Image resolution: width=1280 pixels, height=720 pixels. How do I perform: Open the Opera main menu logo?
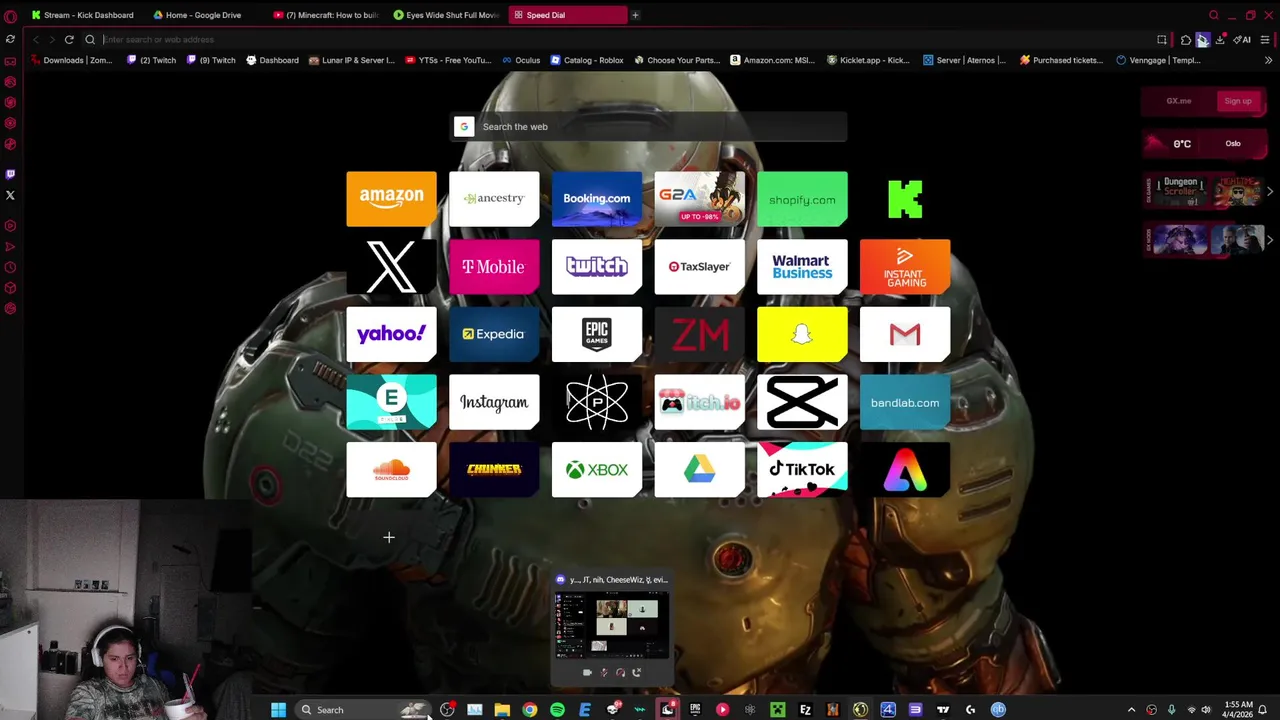[x=10, y=16]
